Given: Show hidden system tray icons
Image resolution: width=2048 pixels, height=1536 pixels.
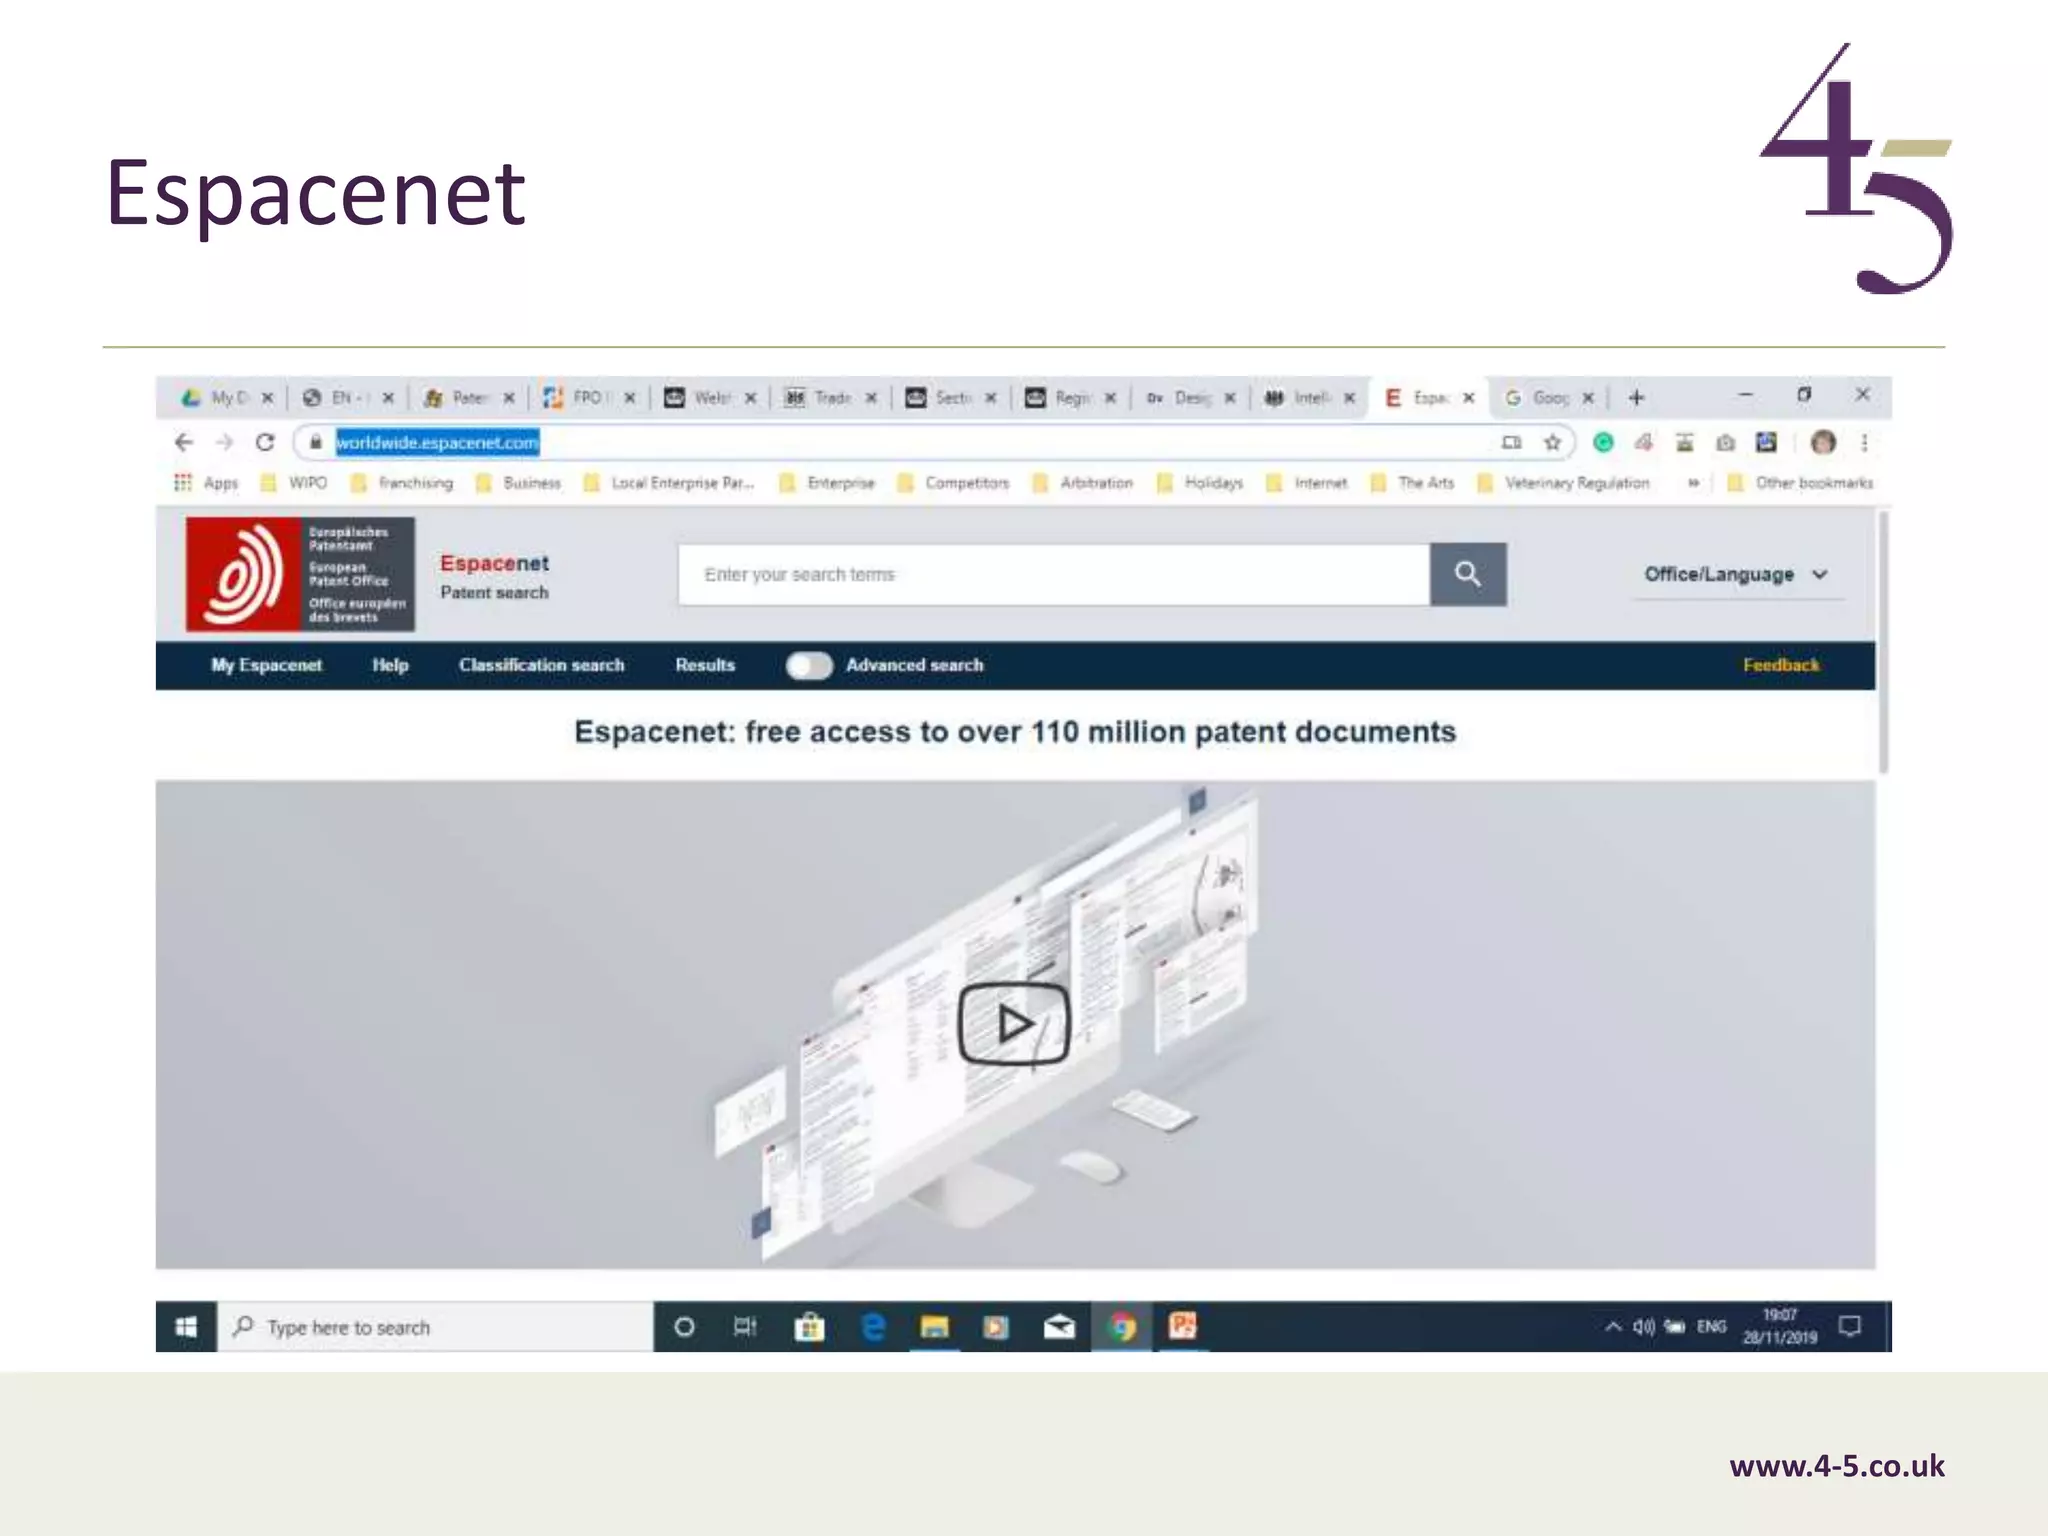Looking at the screenshot, I should [1612, 1327].
